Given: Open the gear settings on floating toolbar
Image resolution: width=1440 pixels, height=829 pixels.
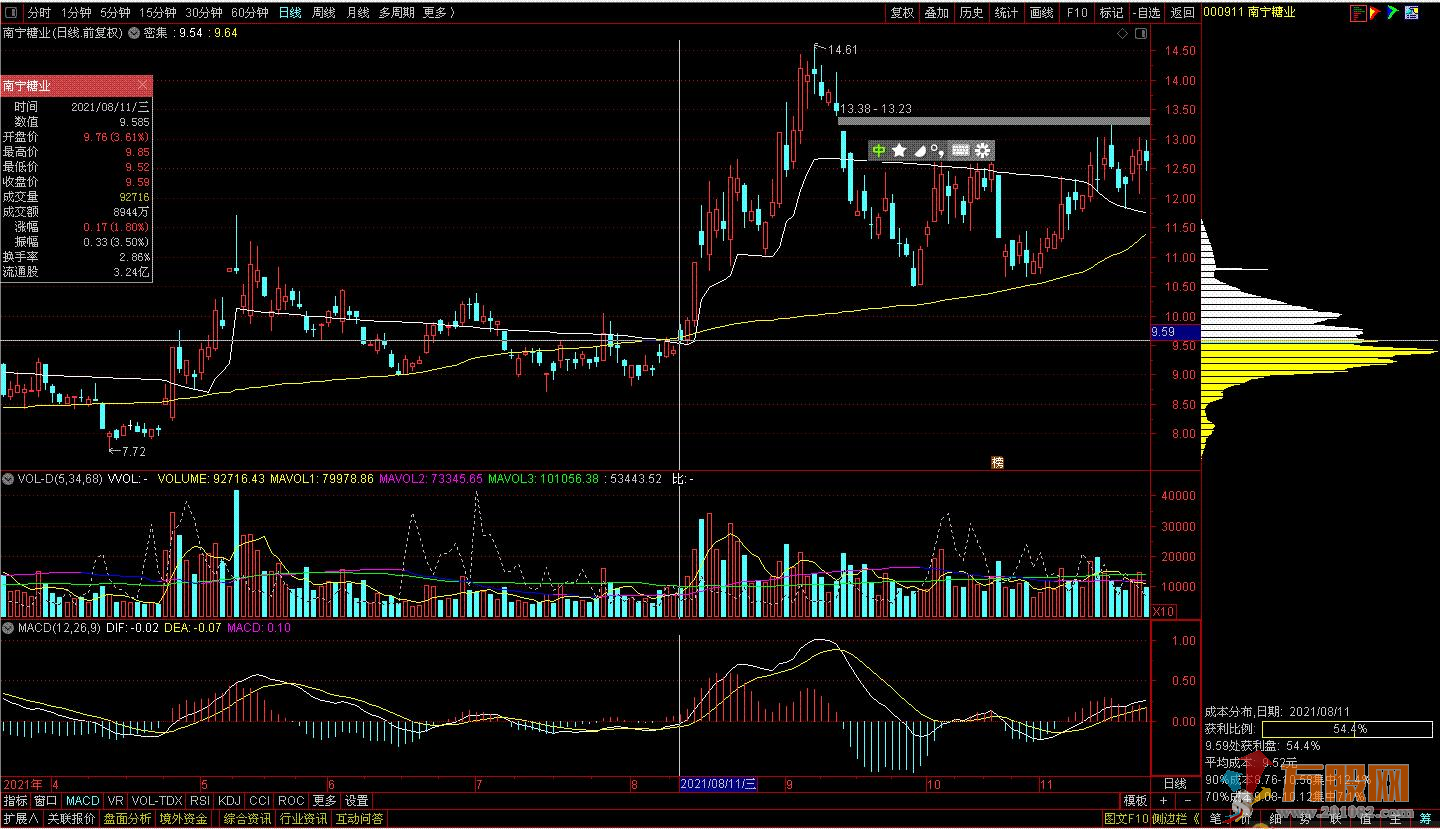Looking at the screenshot, I should point(982,150).
